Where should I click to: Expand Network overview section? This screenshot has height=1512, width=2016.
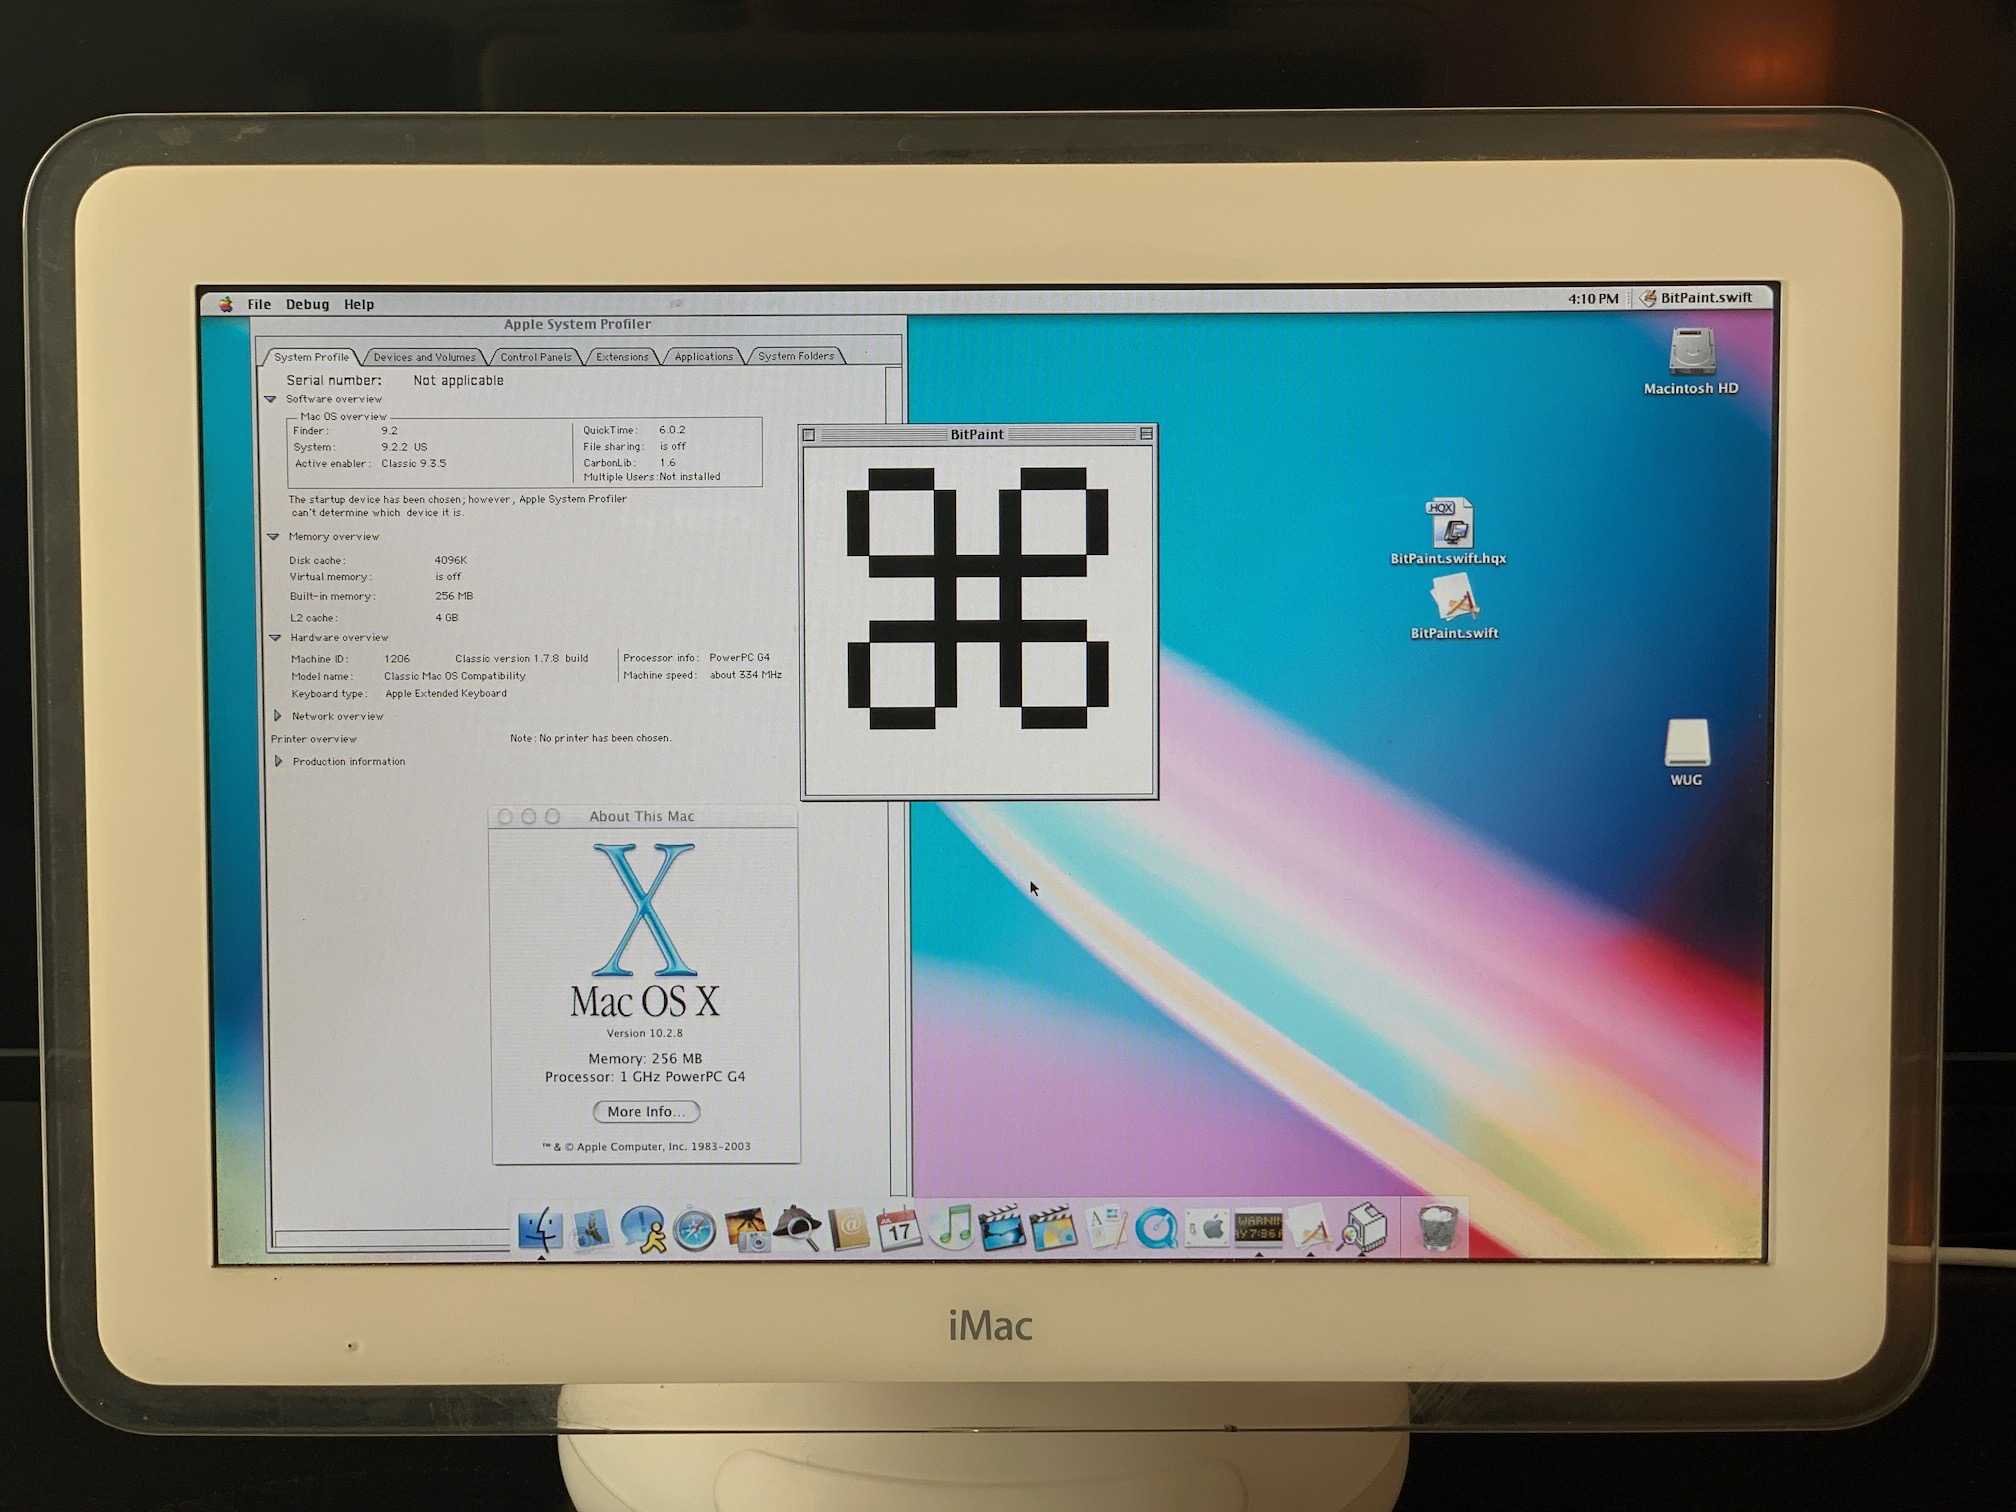pos(278,716)
